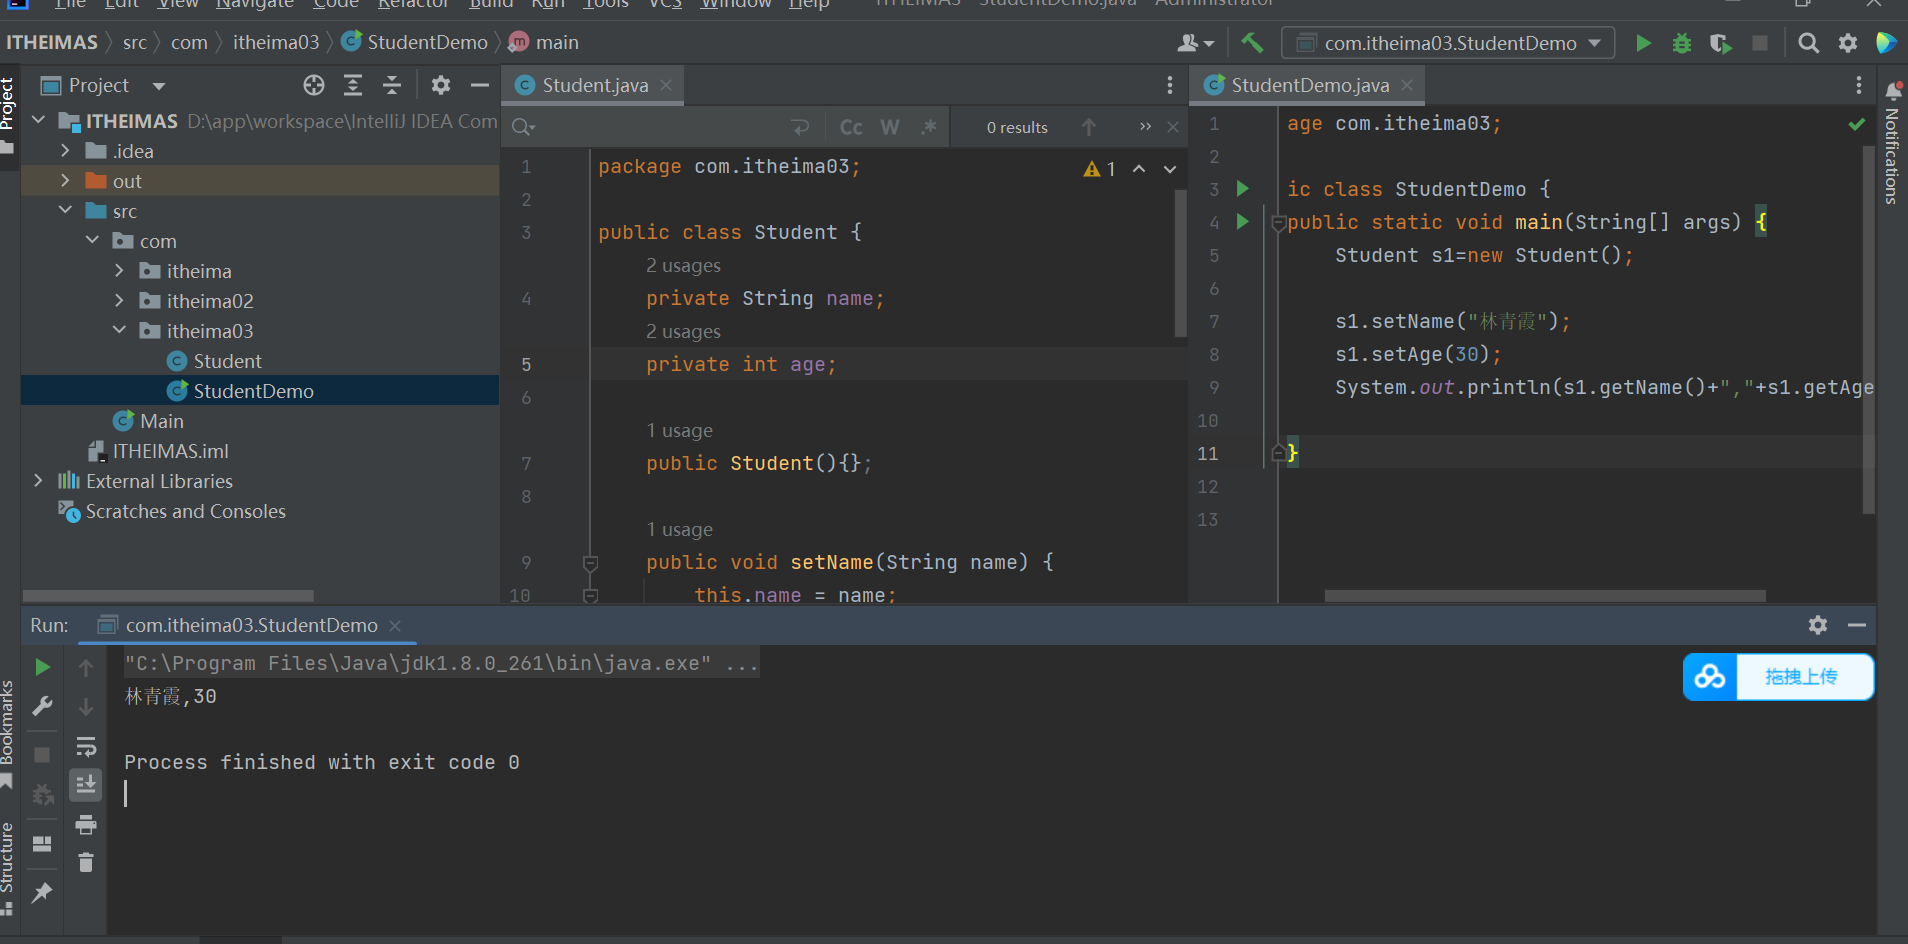The image size is (1908, 944).
Task: Run with coverage icon in toolbar
Action: [1720, 43]
